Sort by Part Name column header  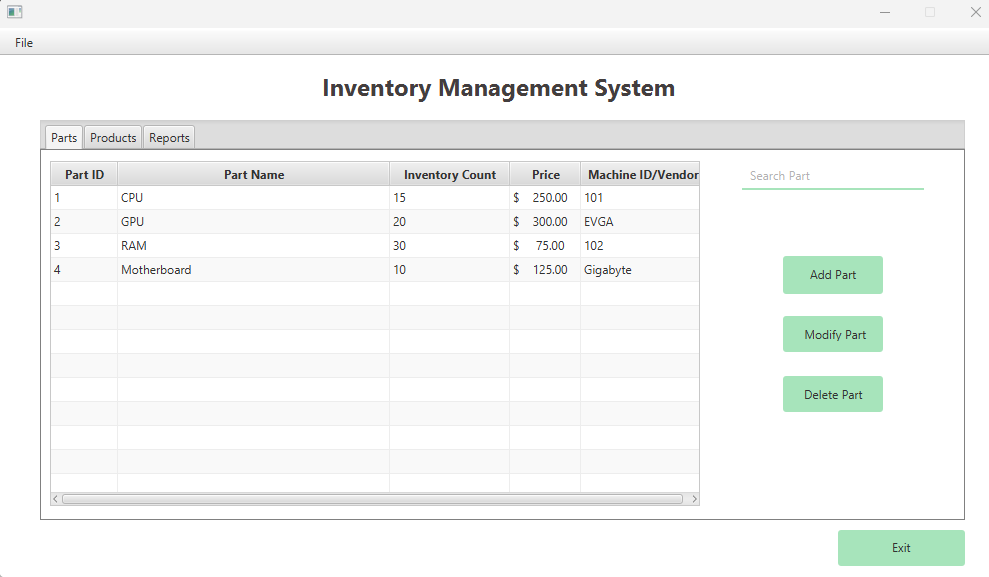254,175
